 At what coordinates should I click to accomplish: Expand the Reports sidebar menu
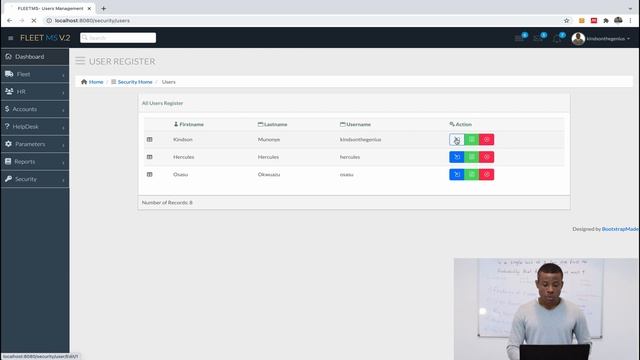pos(35,162)
